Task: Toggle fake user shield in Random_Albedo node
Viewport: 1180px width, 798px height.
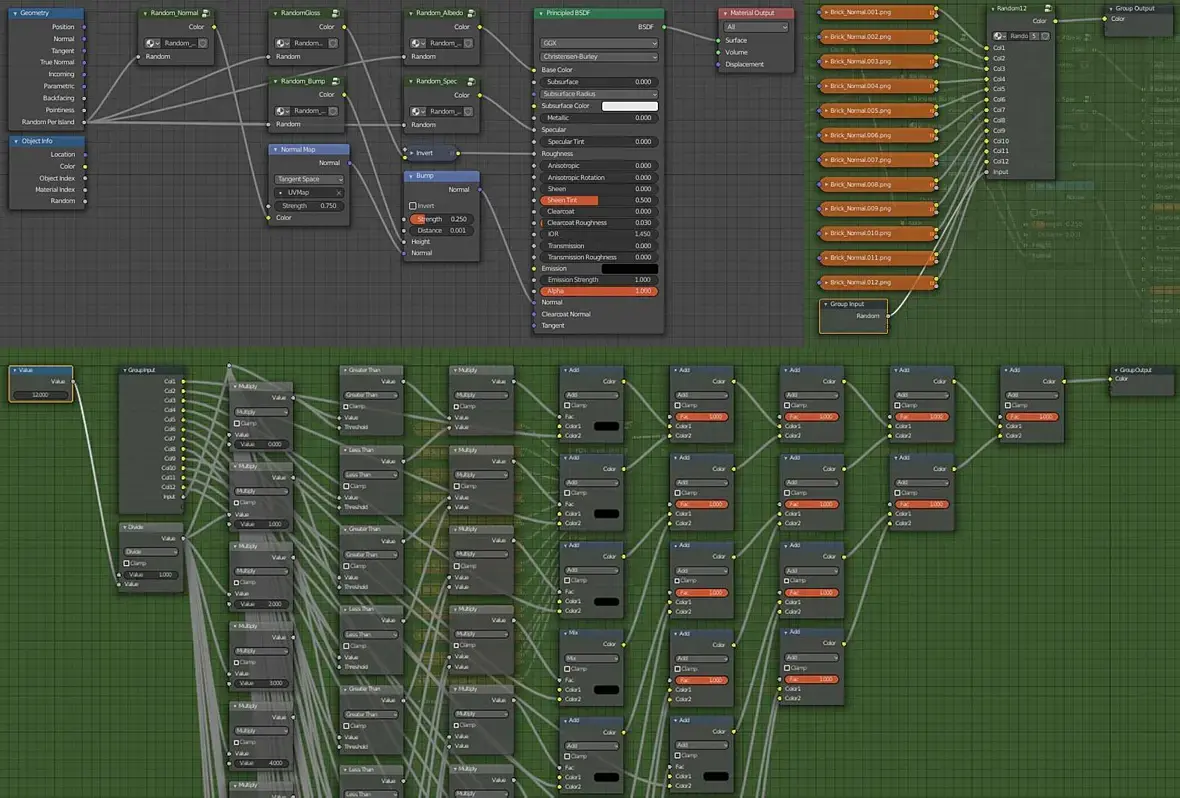Action: point(468,43)
